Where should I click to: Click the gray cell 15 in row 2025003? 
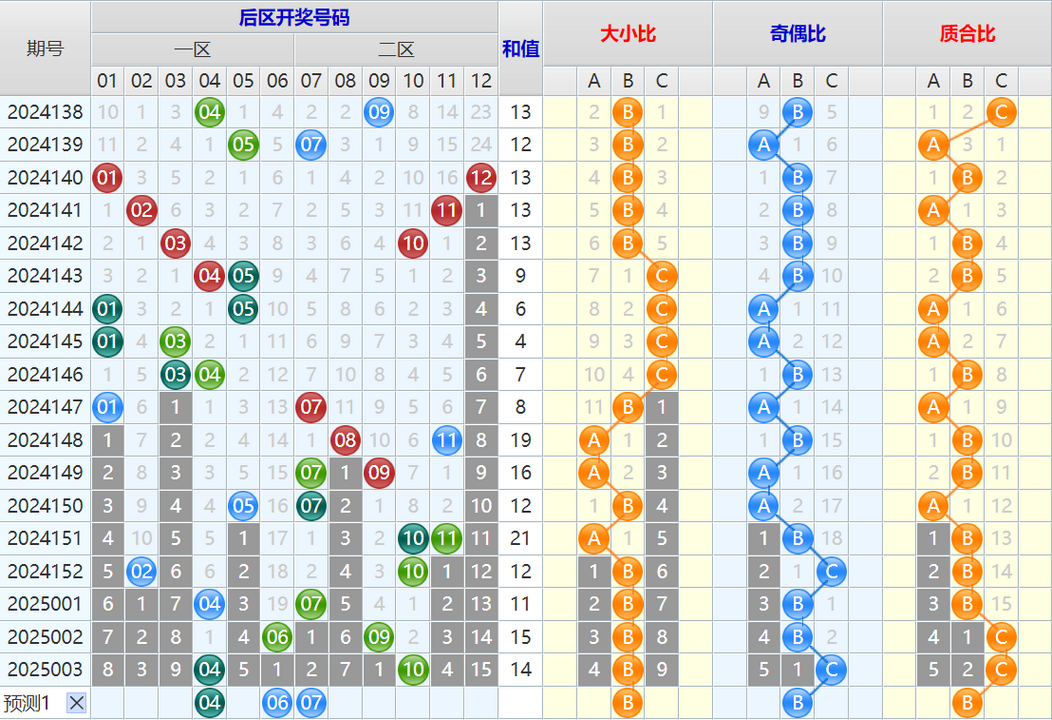point(481,670)
